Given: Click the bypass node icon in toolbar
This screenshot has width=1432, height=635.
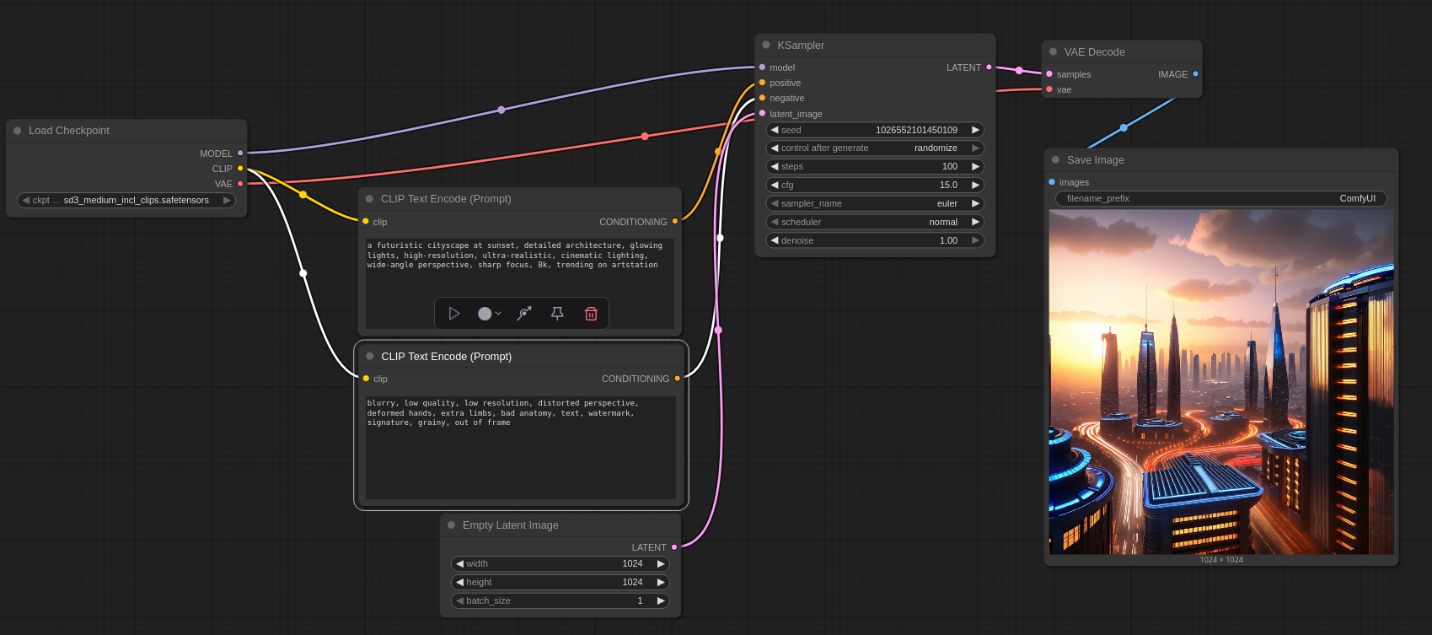Looking at the screenshot, I should point(523,314).
